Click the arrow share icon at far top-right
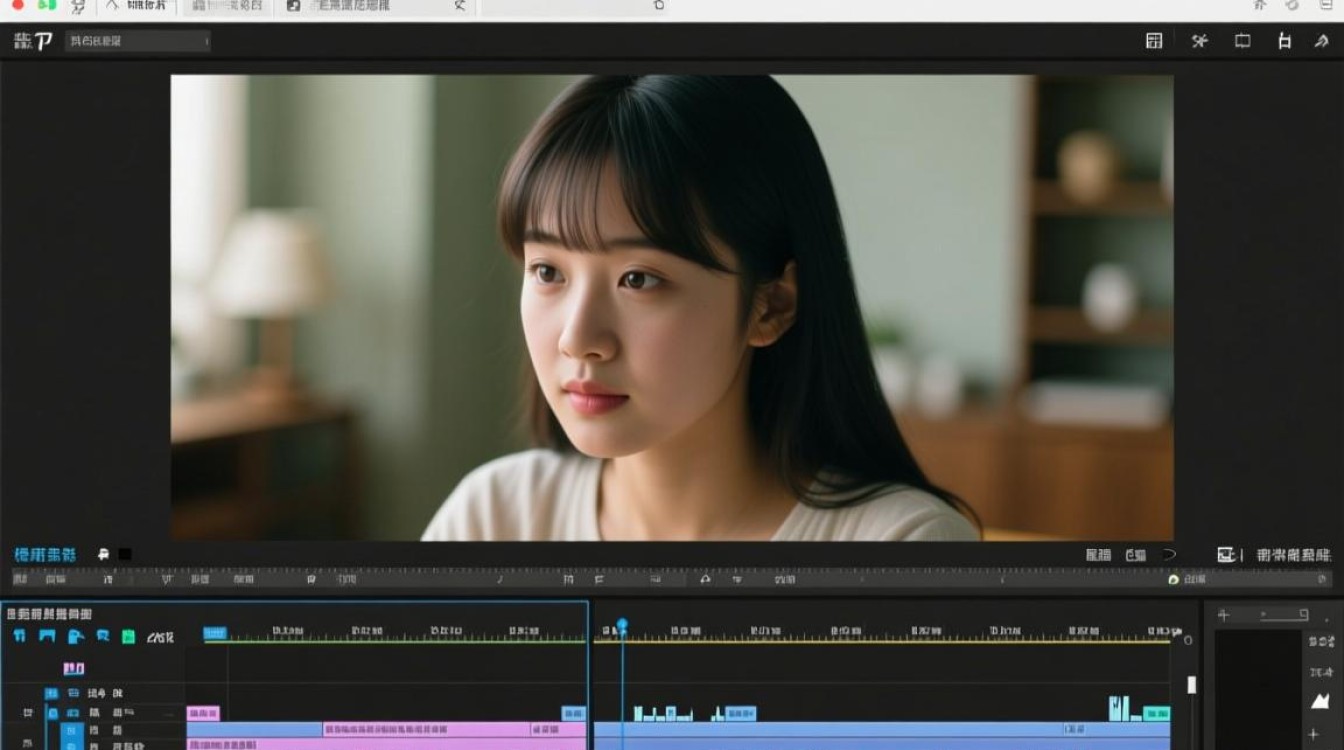 point(1321,41)
